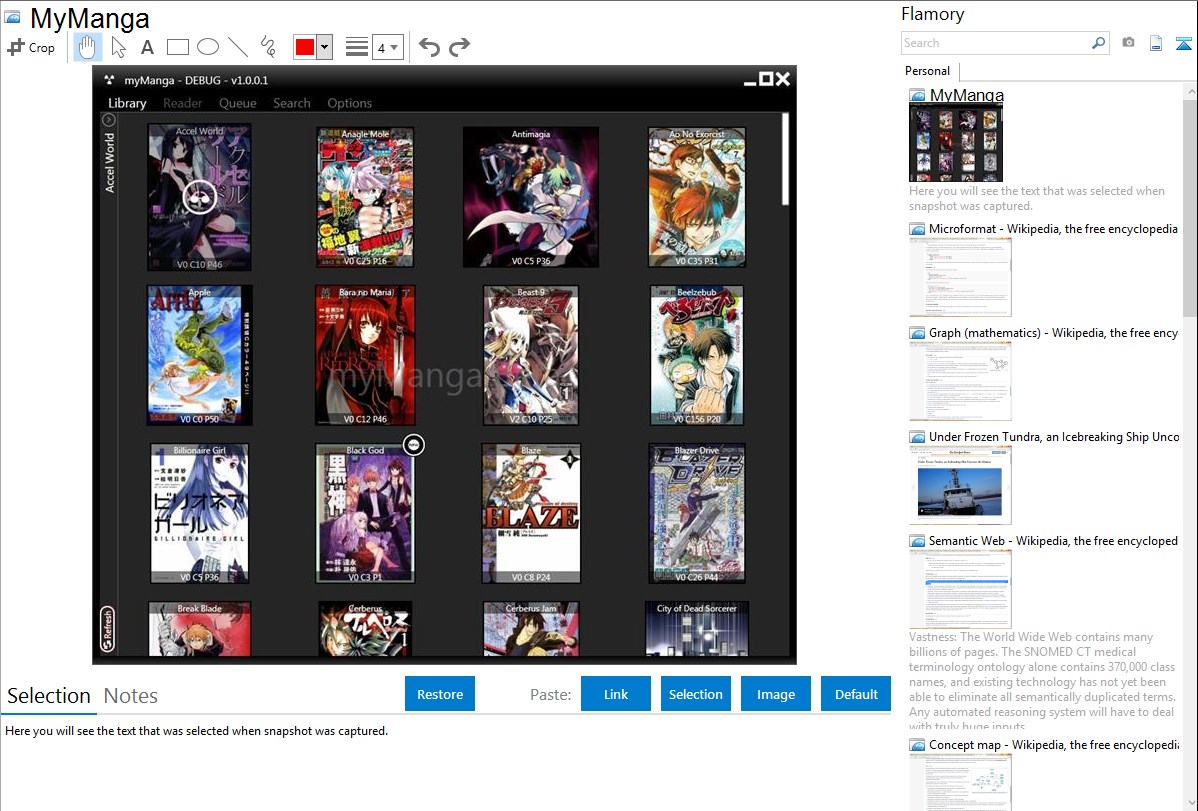Undo the last annotation
This screenshot has width=1198, height=811.
click(429, 47)
